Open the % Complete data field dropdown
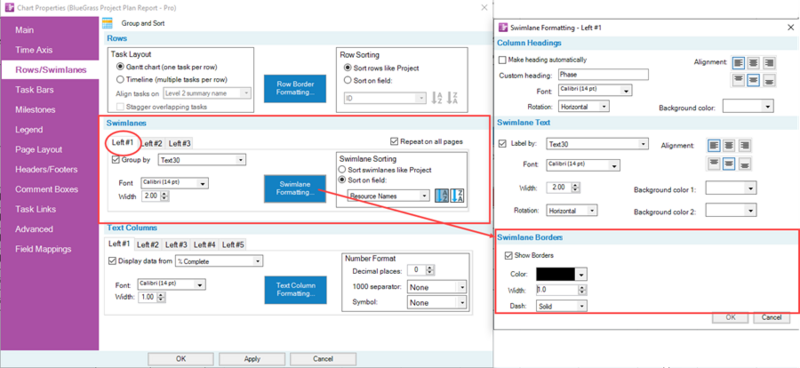Screen dimensions: 800x368 pyautogui.click(x=219, y=261)
